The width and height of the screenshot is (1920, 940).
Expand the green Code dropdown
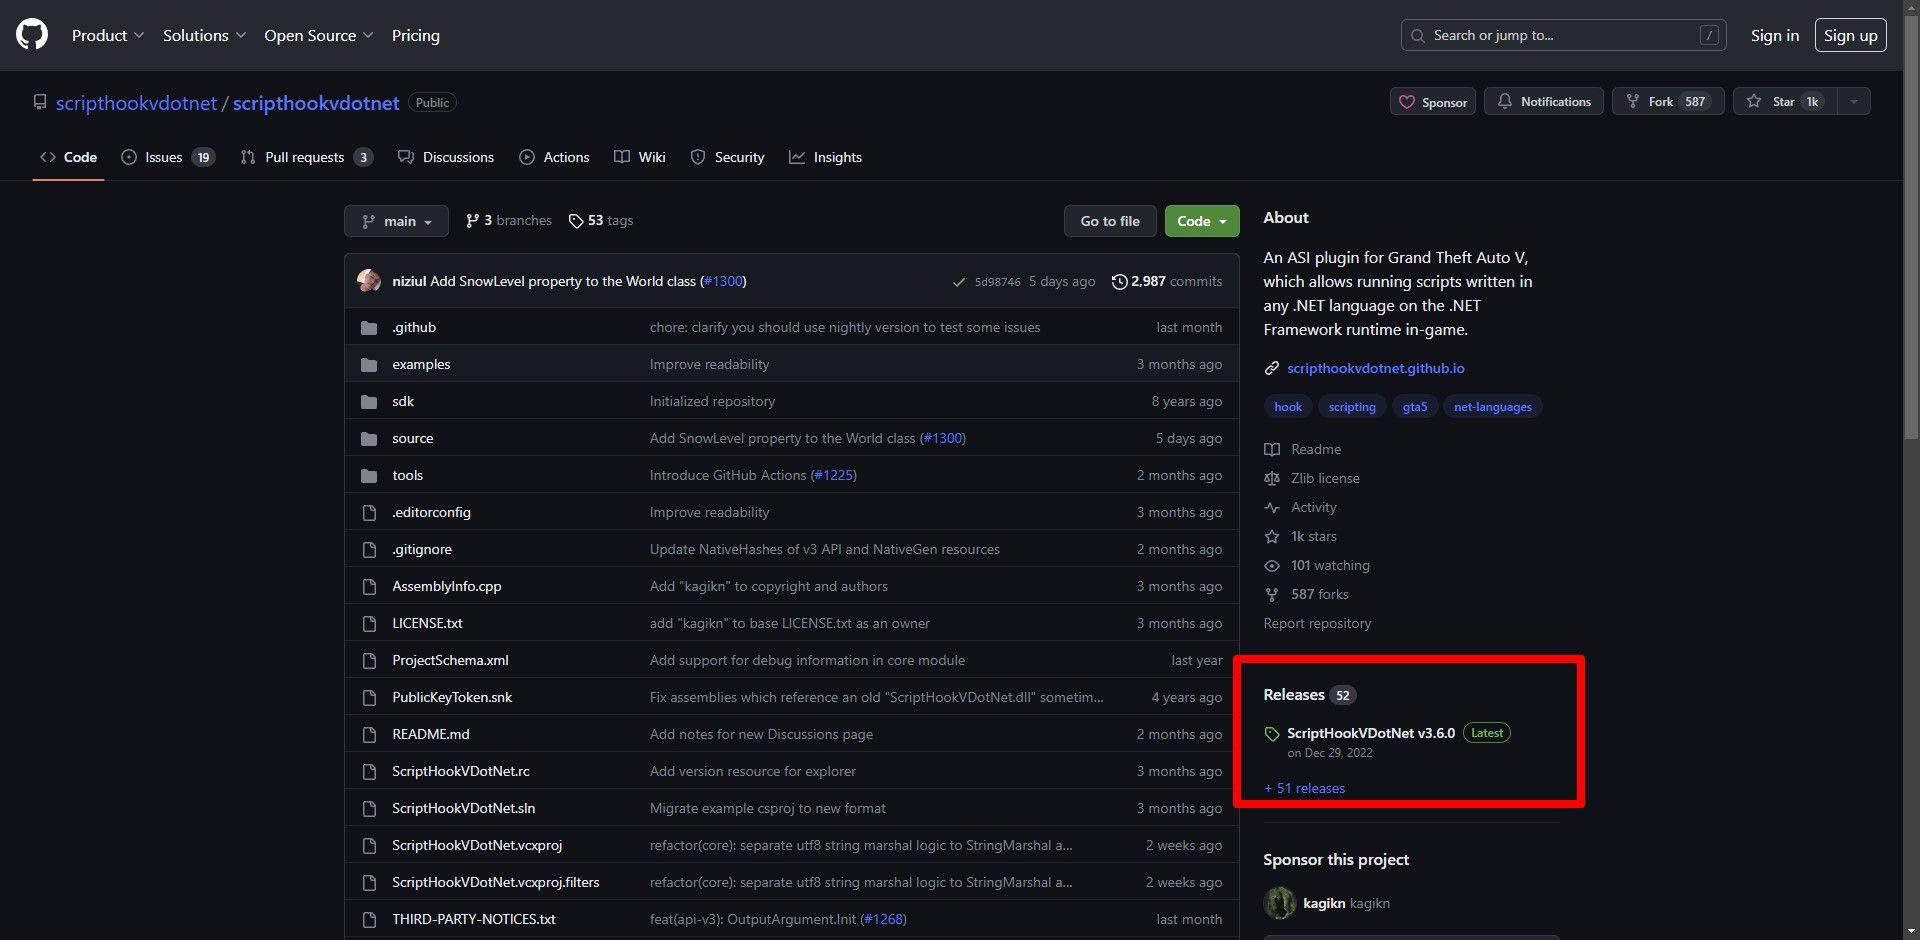click(x=1201, y=221)
